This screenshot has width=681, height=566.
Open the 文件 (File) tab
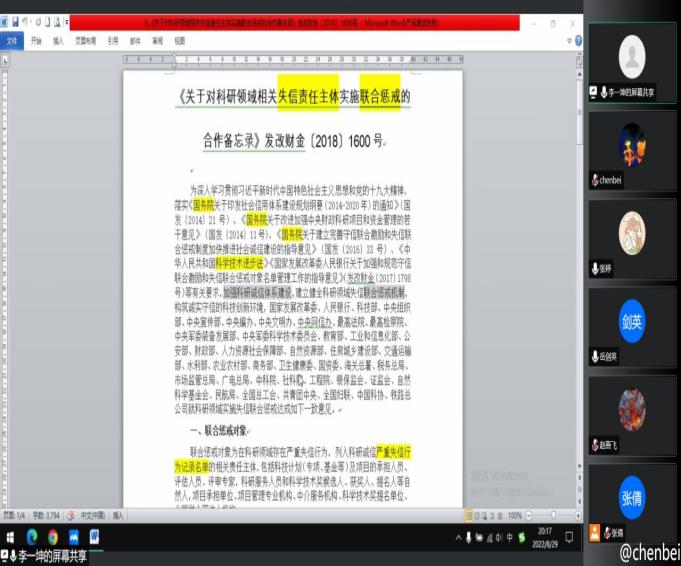click(x=13, y=41)
